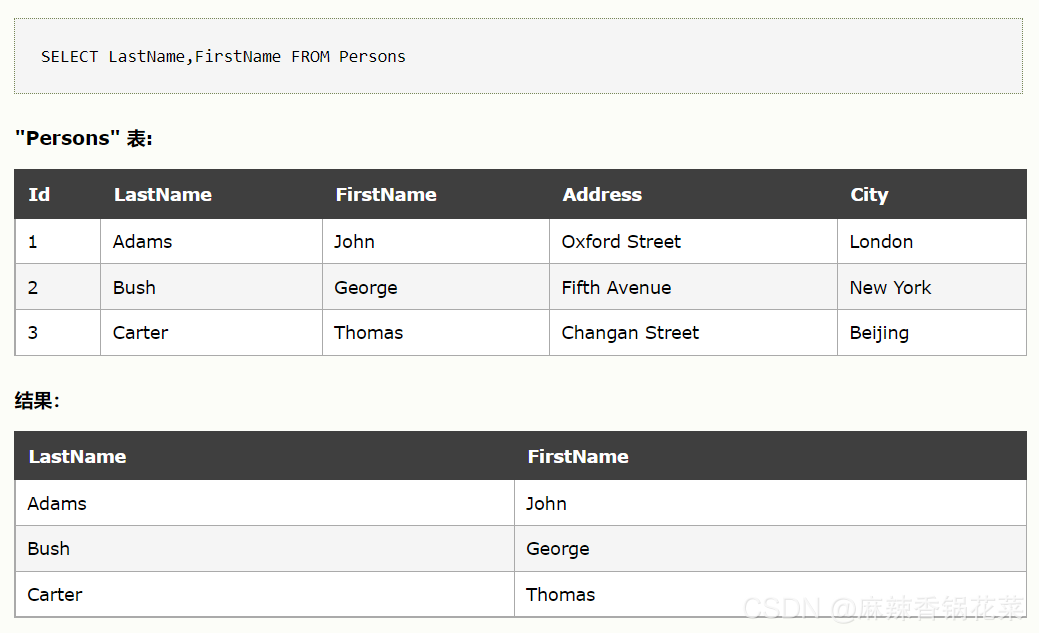Click the London city cell

(932, 241)
